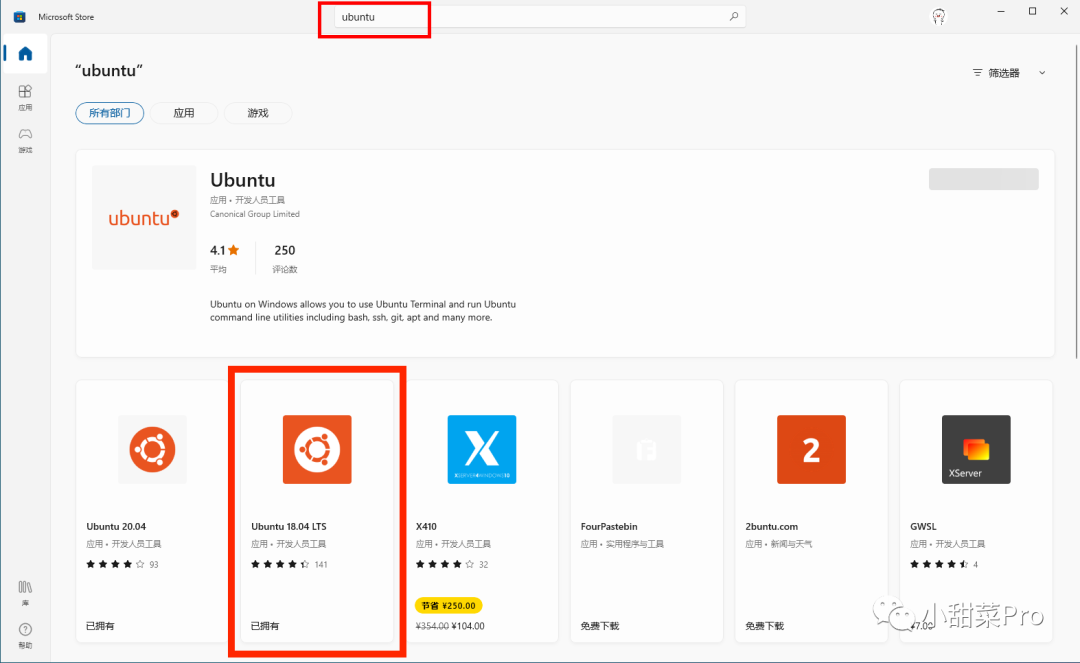This screenshot has width=1080, height=663.
Task: Click the FourPastebin title text
Action: [x=609, y=527]
